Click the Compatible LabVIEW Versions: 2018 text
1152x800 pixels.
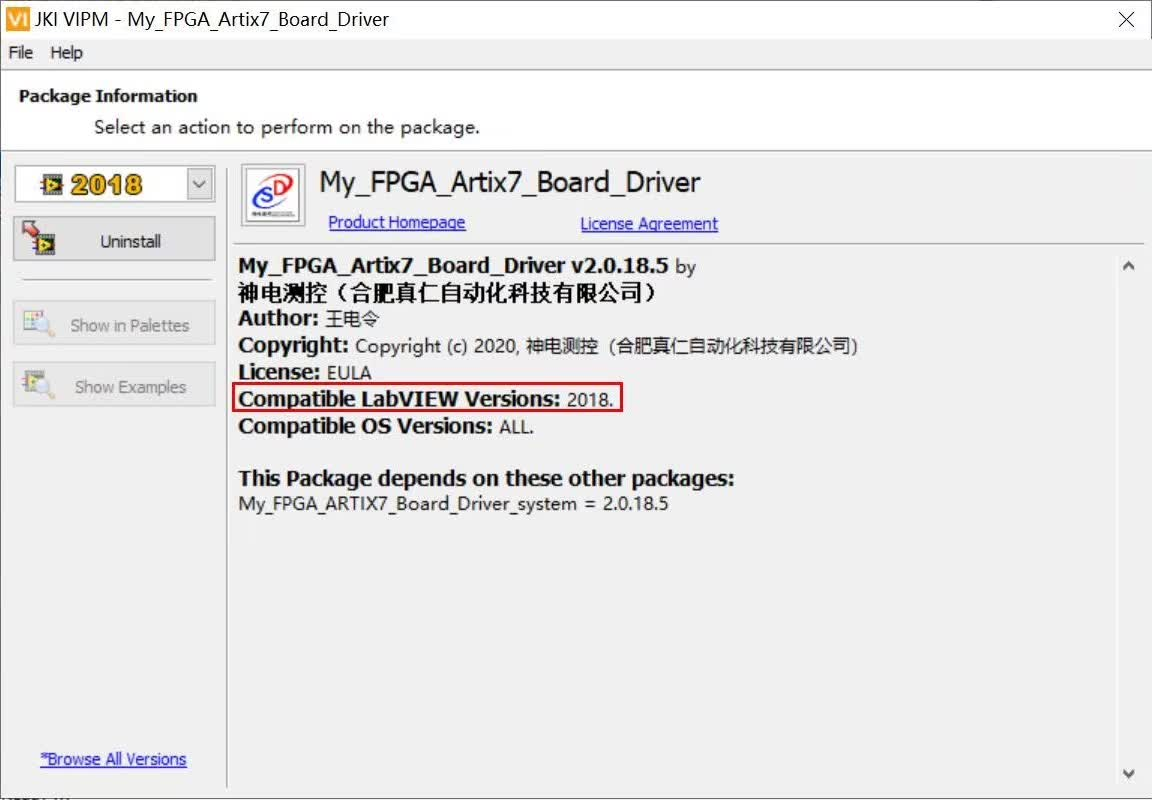[426, 399]
